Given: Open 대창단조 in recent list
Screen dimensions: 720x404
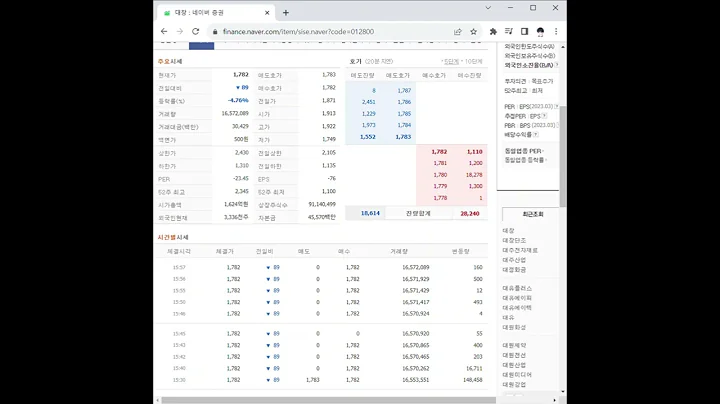Looking at the screenshot, I should tap(514, 241).
